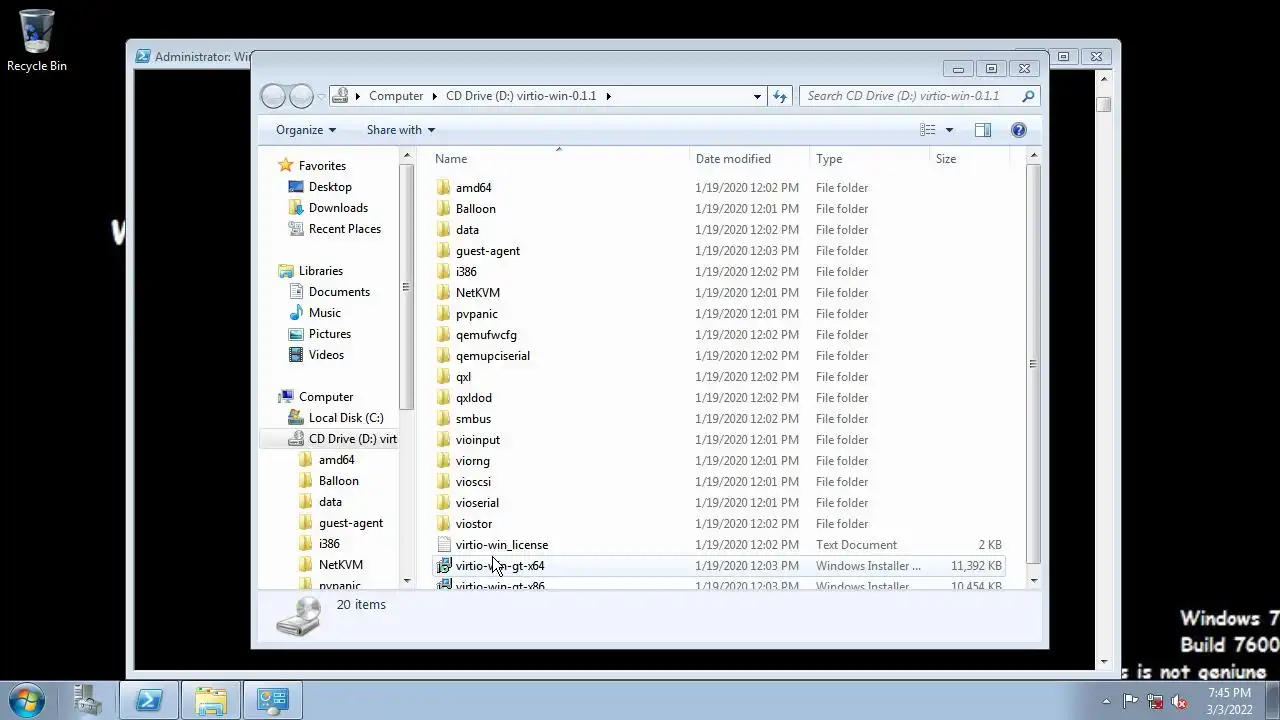
Task: Click the Windows Explorer taskbar icon
Action: (x=211, y=700)
